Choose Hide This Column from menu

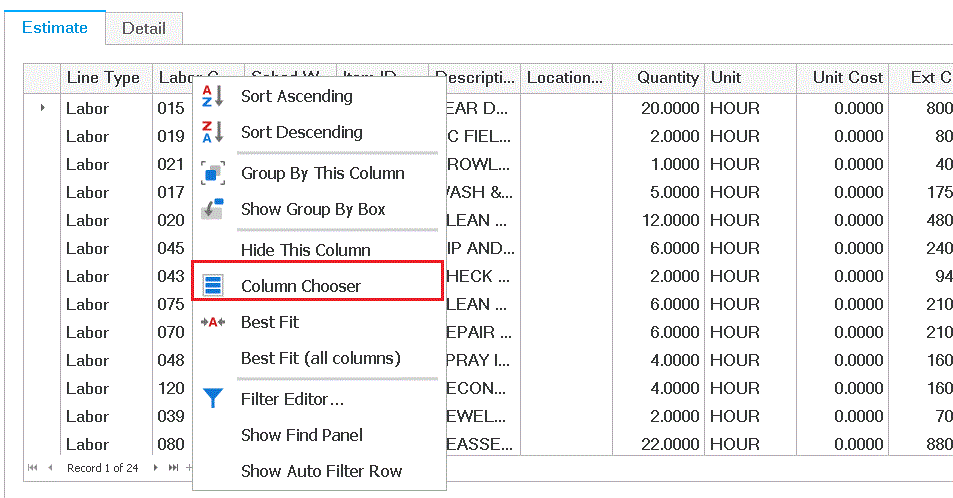point(305,250)
